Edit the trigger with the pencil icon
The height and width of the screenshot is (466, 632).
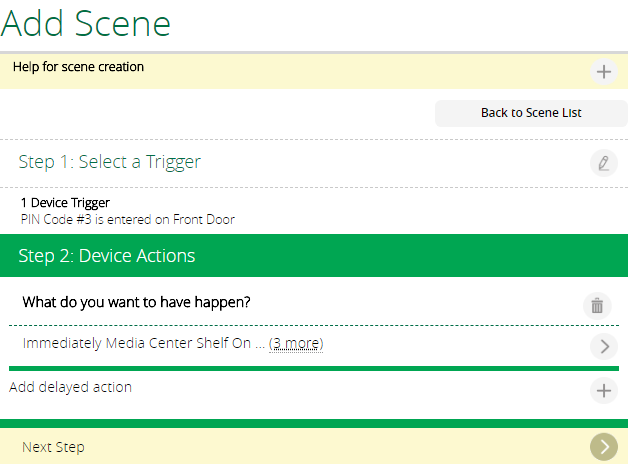[x=603, y=163]
